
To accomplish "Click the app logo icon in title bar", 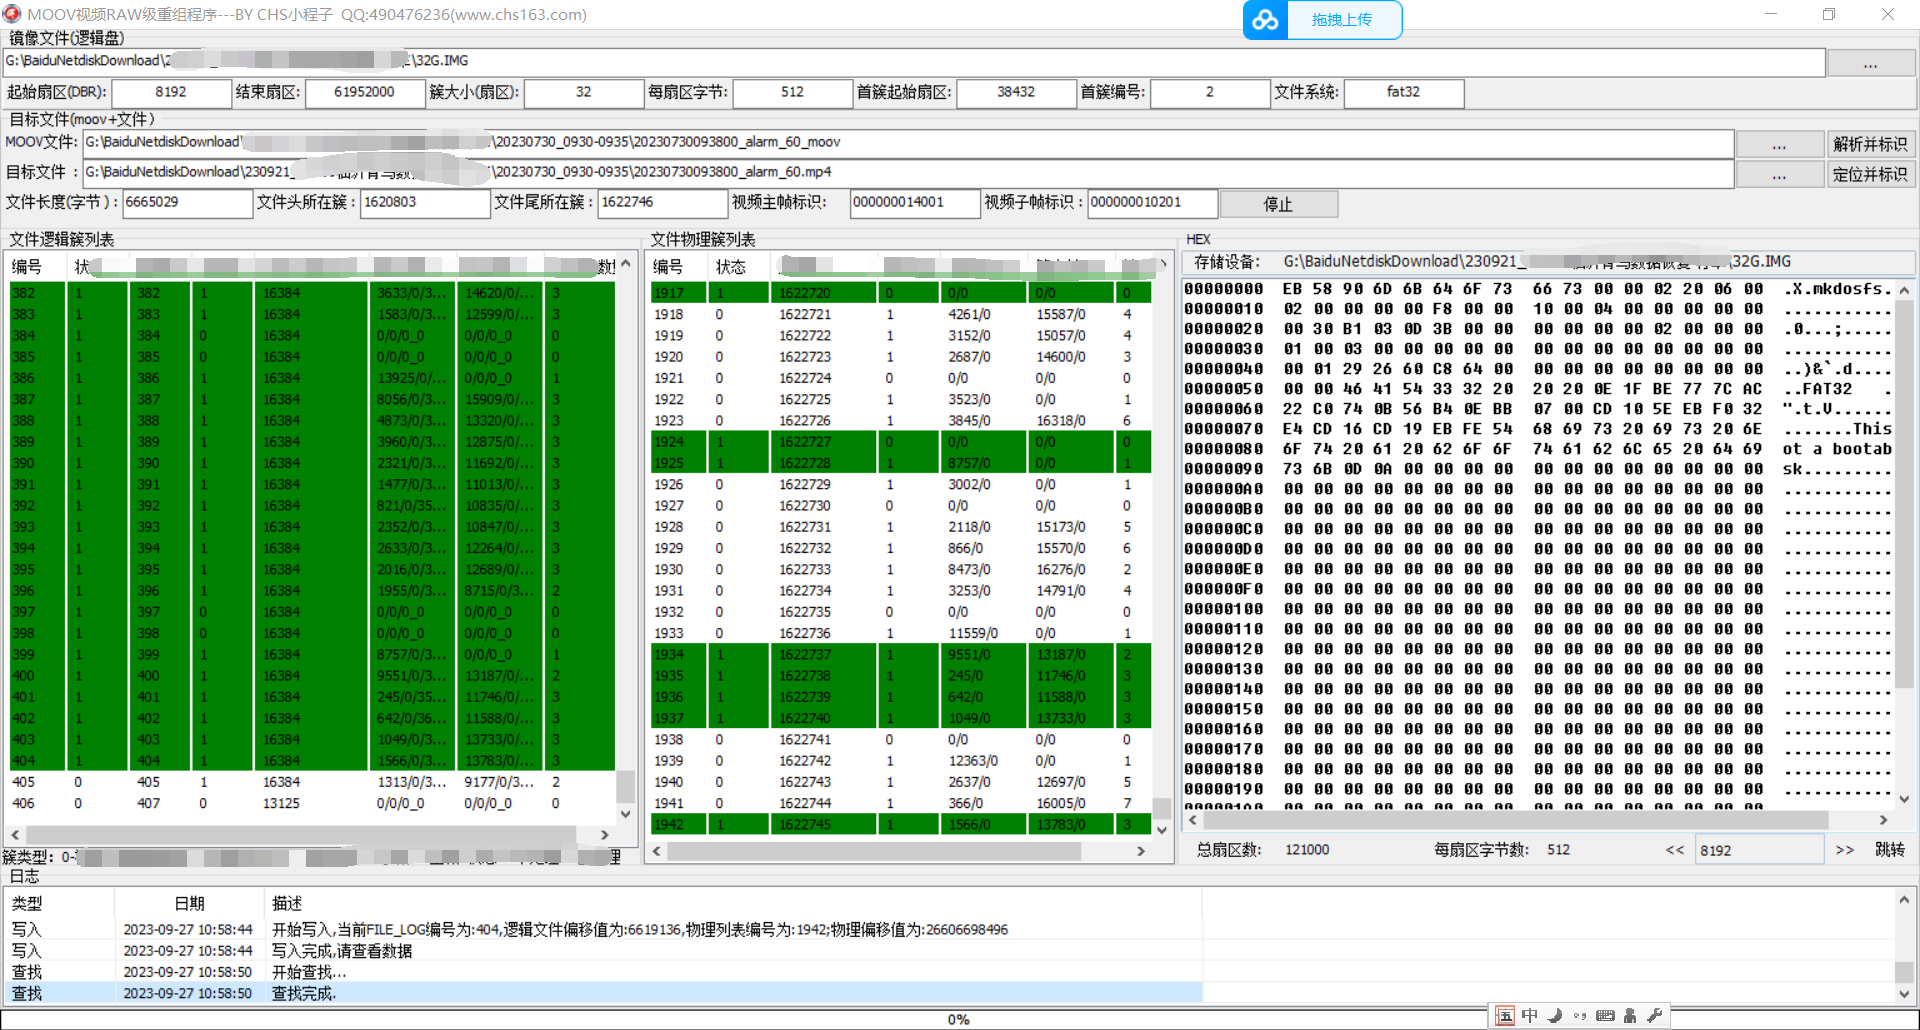I will [12, 14].
